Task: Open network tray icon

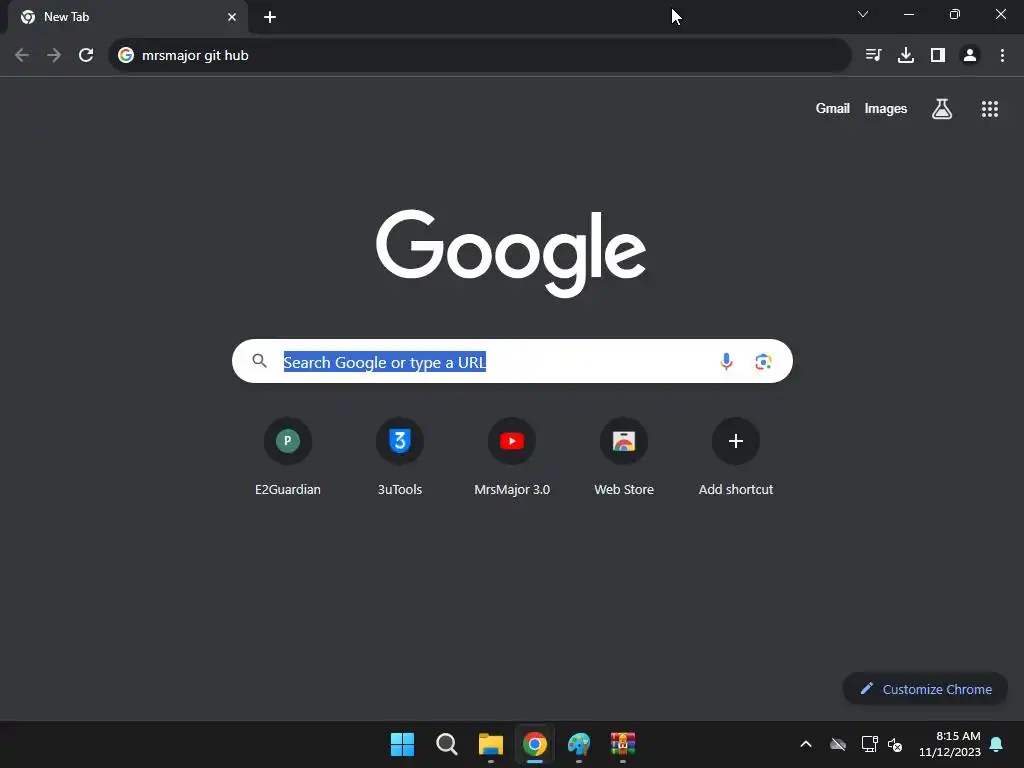Action: [869, 744]
